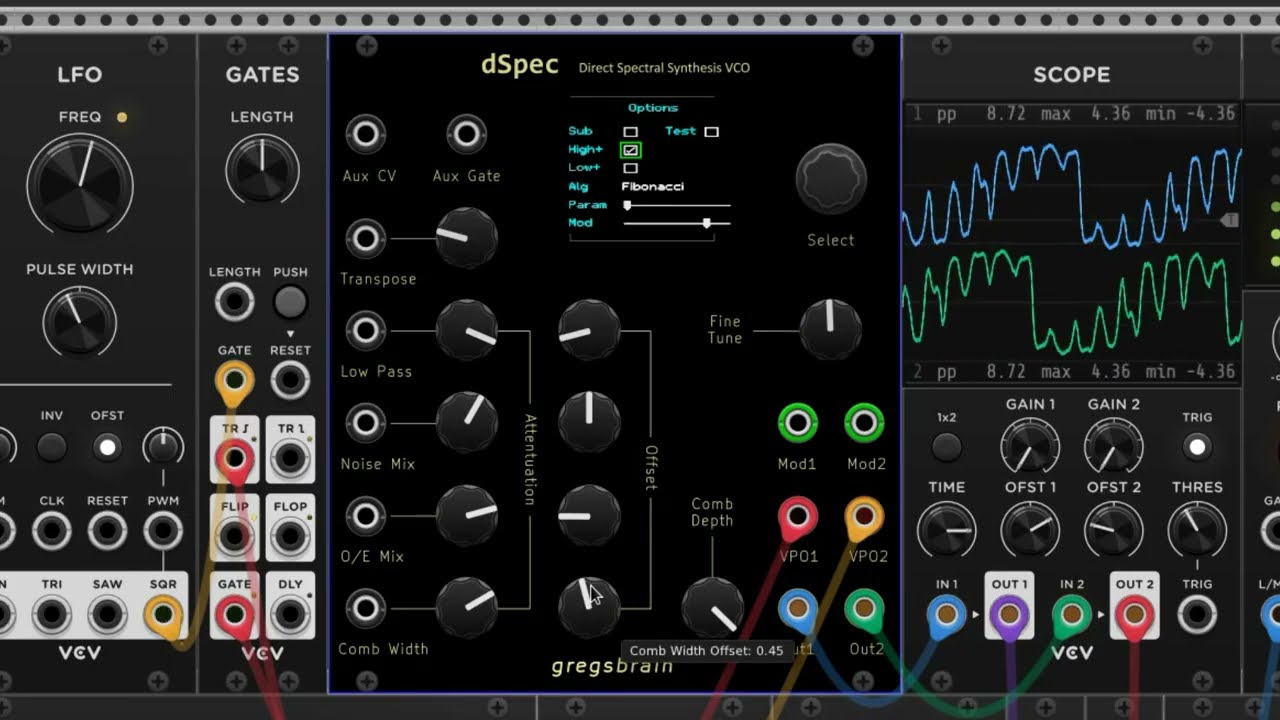Select the O/E Mix input jack

tap(366, 516)
